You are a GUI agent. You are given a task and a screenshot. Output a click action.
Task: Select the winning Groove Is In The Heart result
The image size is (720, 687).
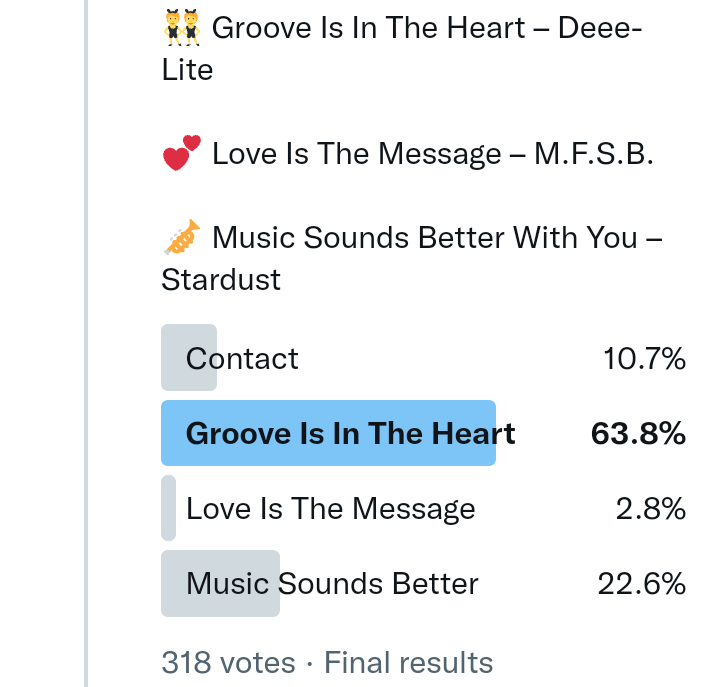coord(350,433)
